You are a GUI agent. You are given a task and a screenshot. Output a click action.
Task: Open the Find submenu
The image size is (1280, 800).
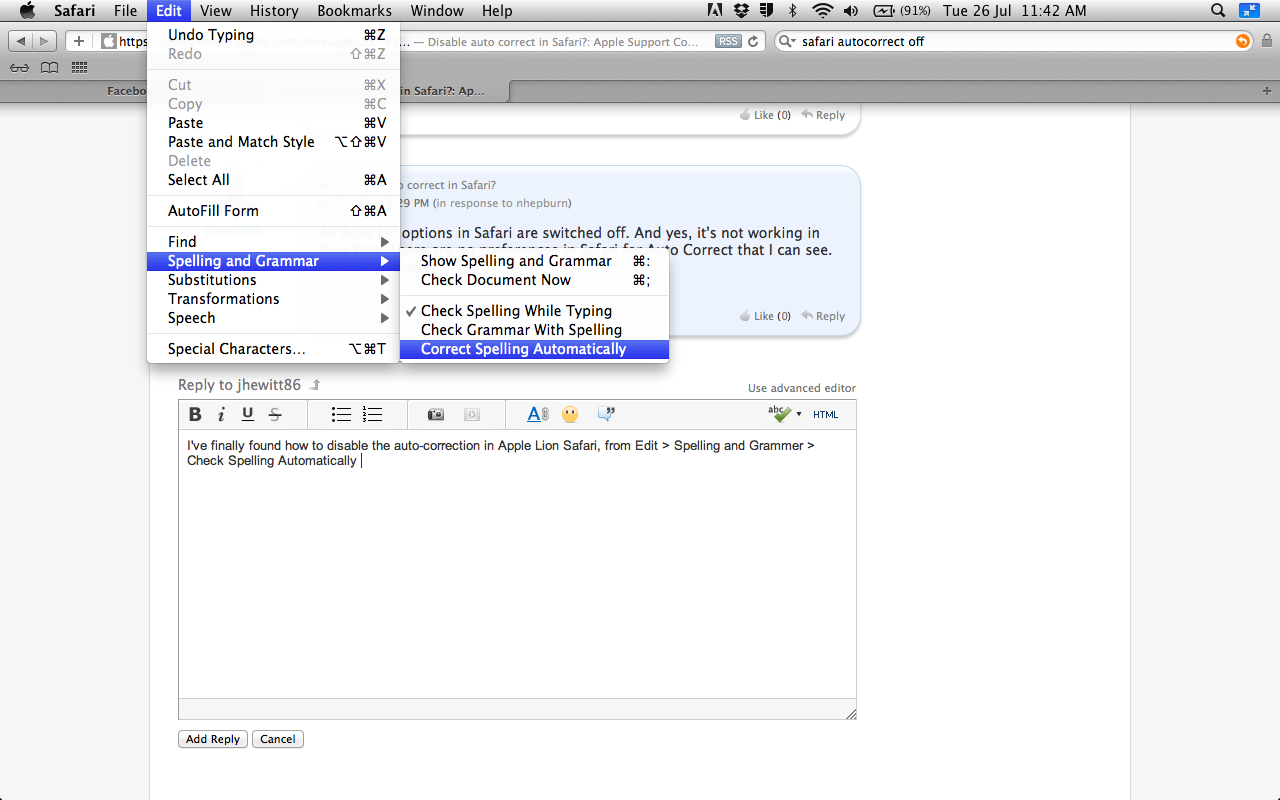(x=182, y=241)
